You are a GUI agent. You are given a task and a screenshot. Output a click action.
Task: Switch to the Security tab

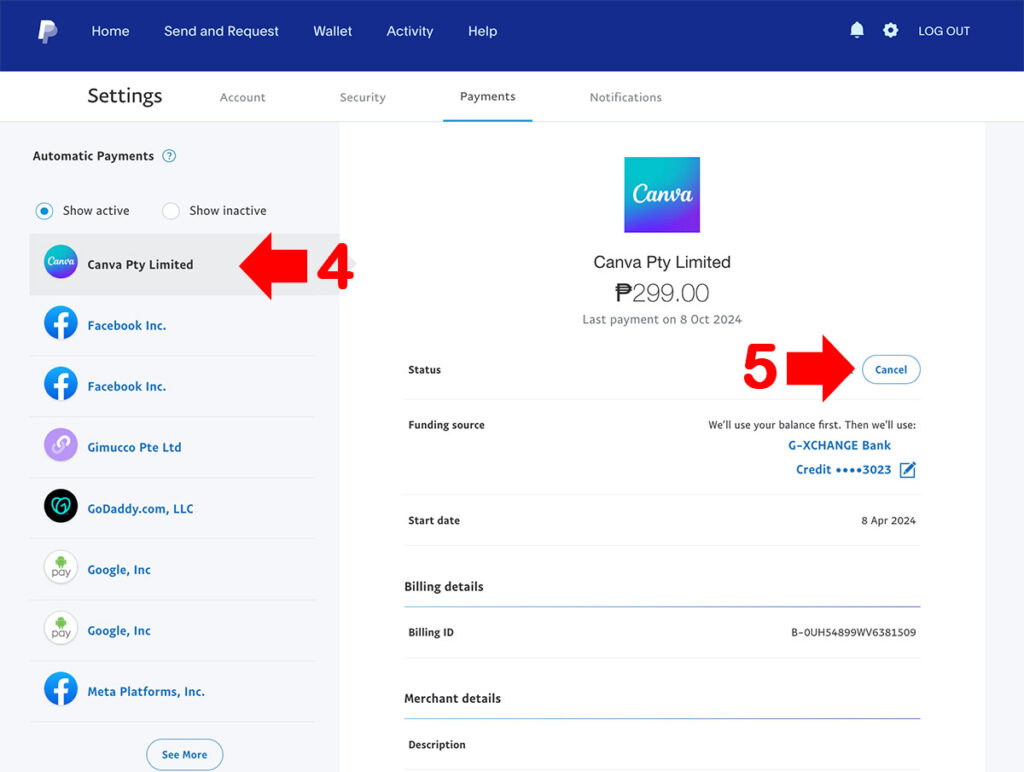click(x=362, y=97)
